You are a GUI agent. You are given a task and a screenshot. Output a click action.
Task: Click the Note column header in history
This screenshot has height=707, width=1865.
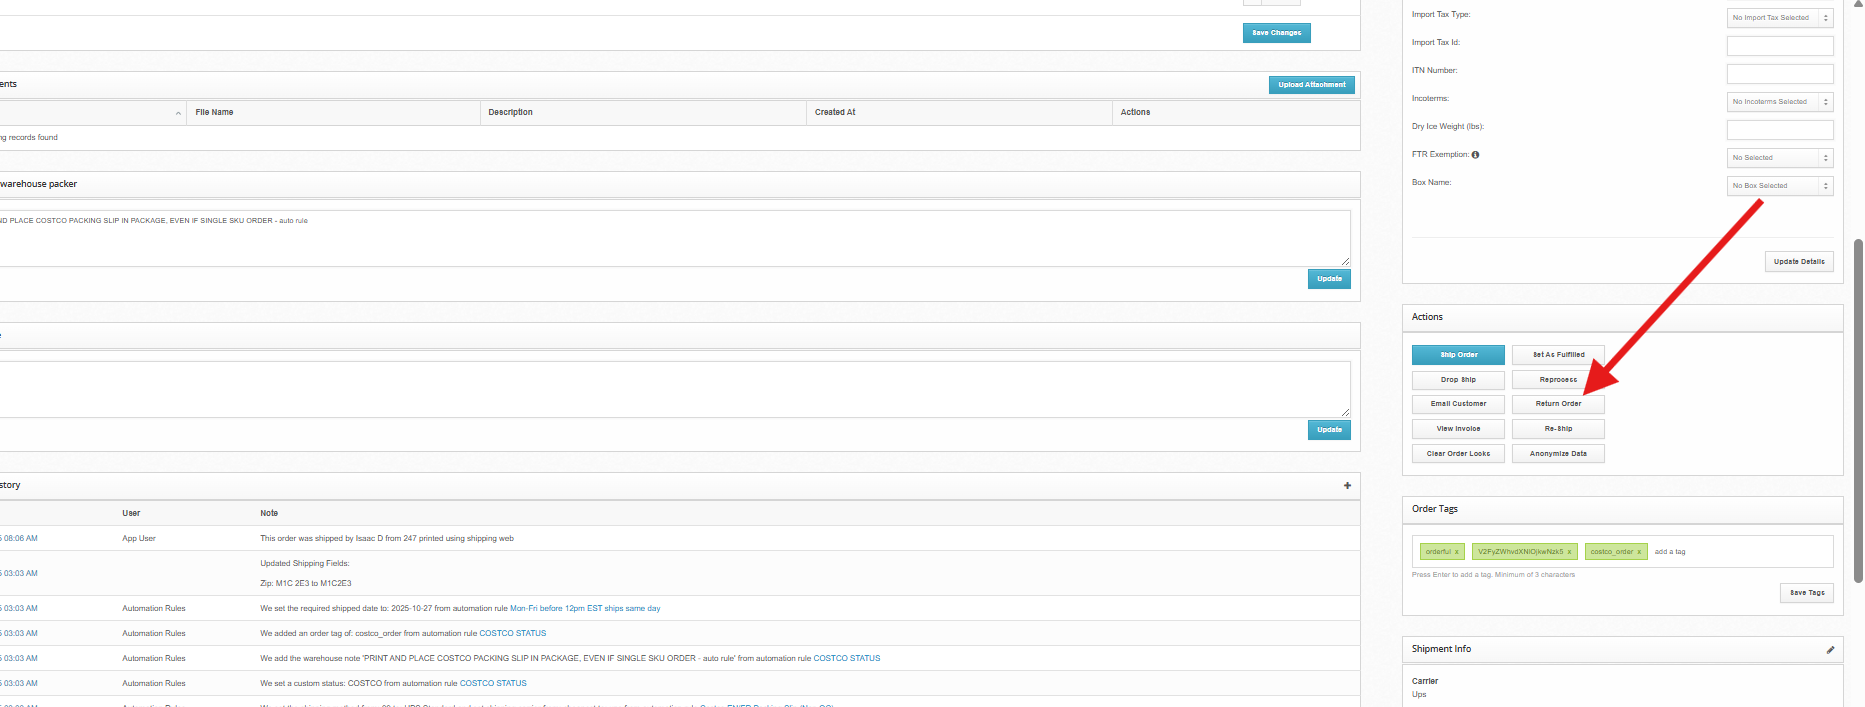(x=269, y=514)
